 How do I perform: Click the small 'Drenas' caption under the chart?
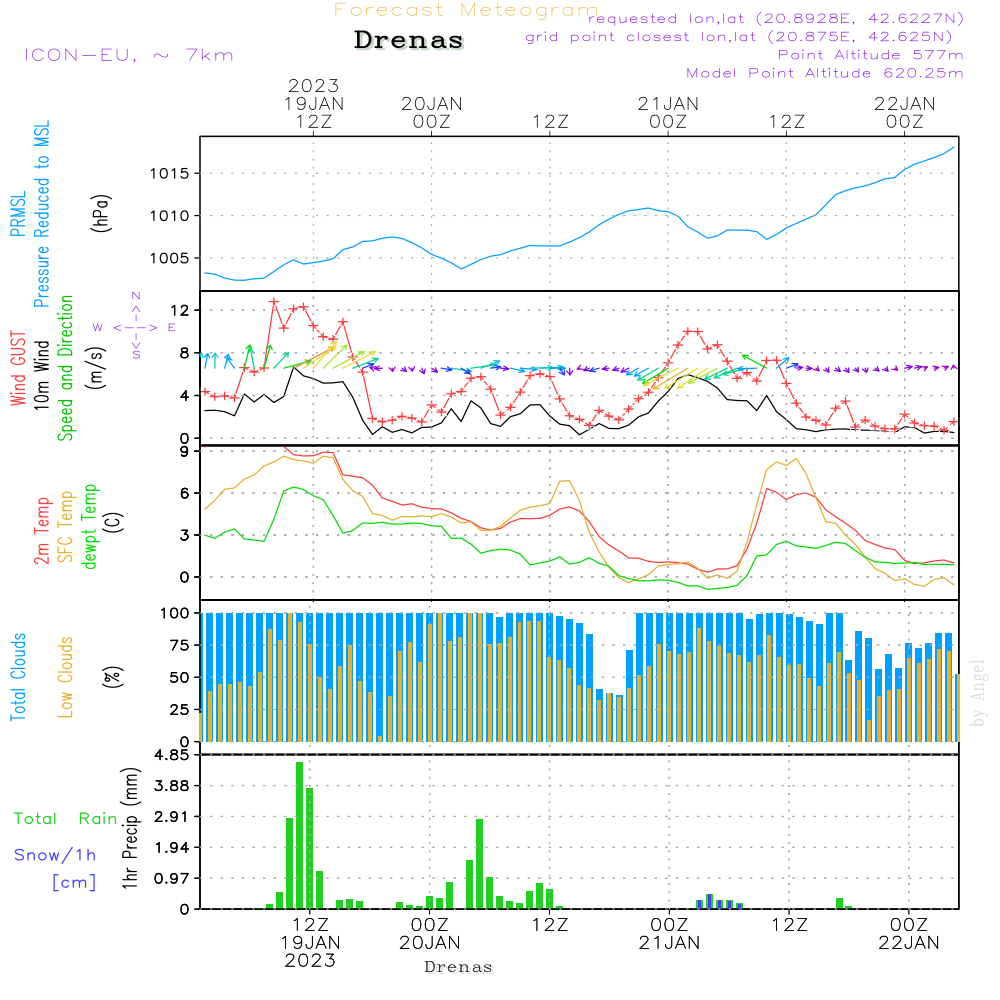pos(459,967)
